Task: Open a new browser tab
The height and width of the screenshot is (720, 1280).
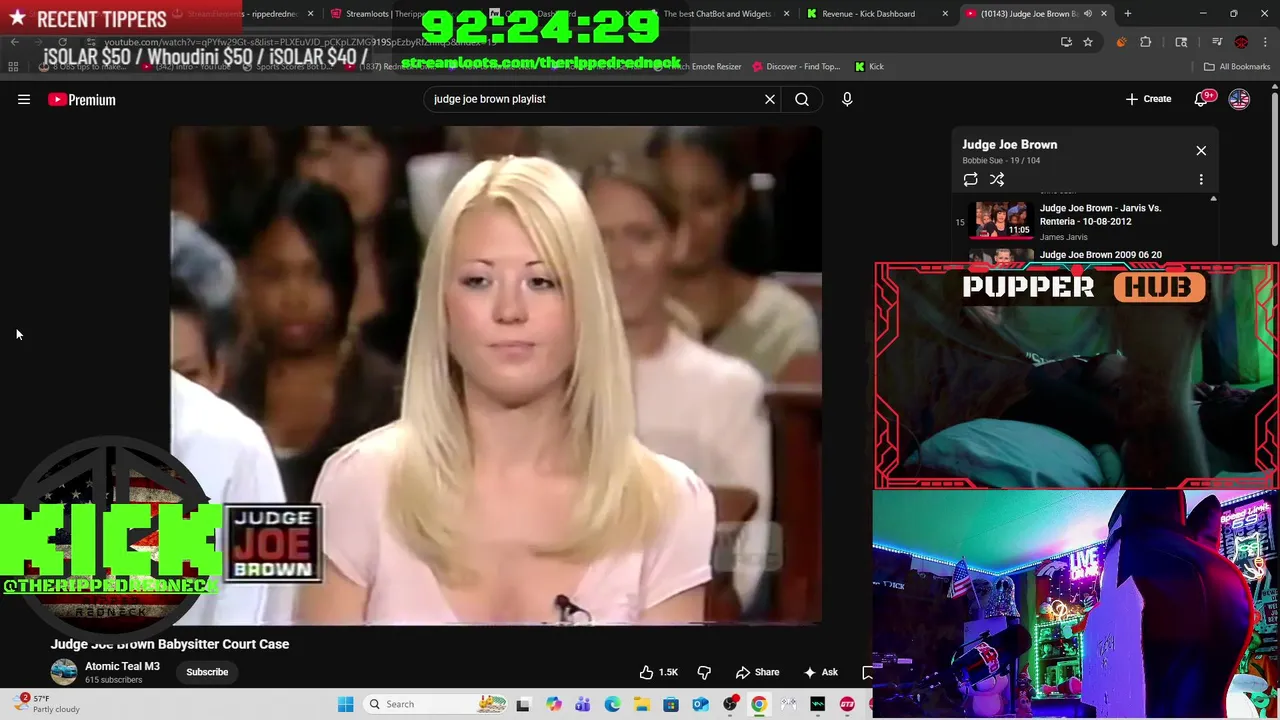Action: (x=1127, y=14)
